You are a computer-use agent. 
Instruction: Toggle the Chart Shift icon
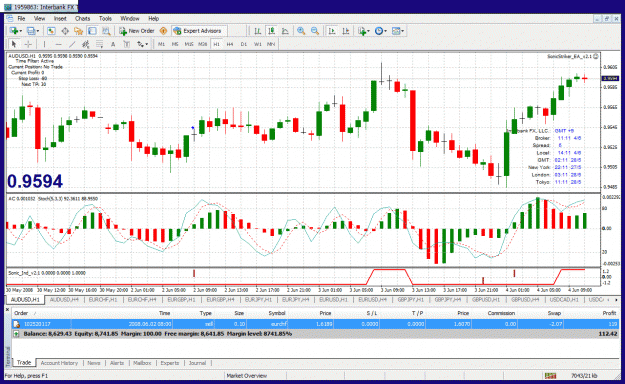[346, 31]
